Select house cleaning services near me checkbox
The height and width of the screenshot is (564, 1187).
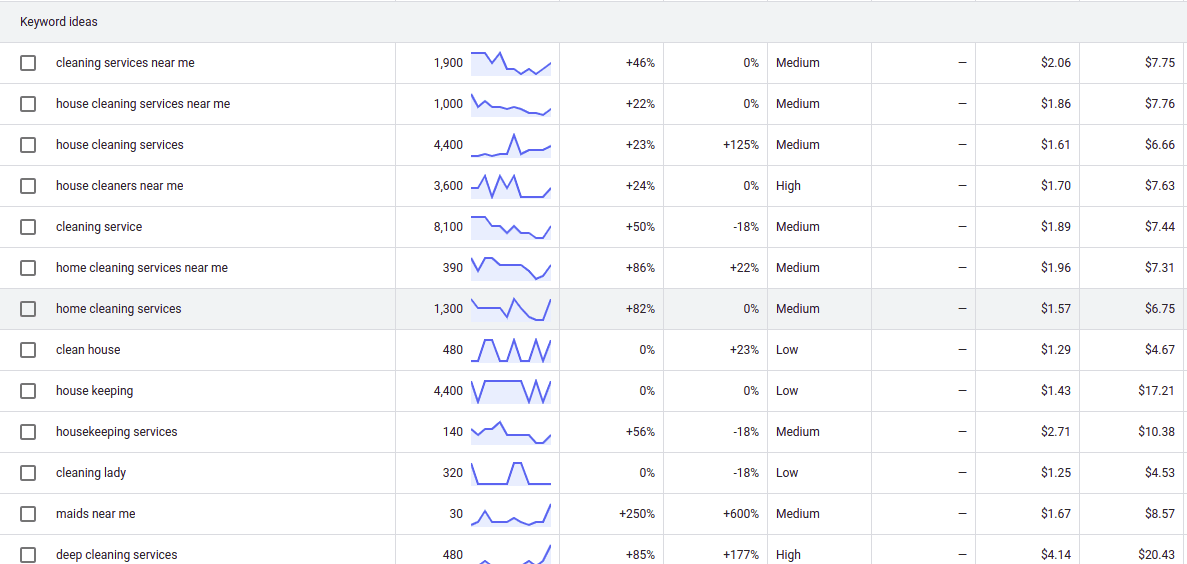[x=28, y=104]
